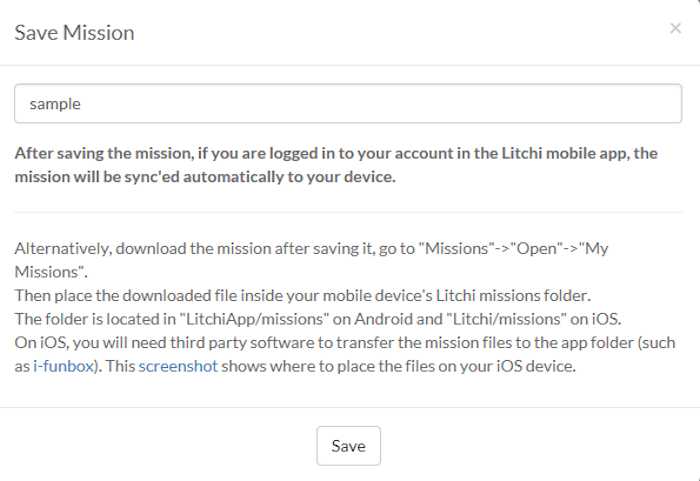Click the "Save Mission" dialog title
Image resolution: width=700 pixels, height=481 pixels.
[74, 33]
